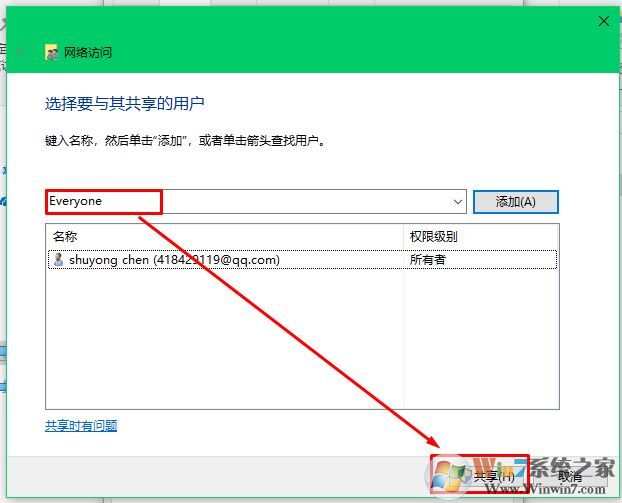The image size is (622, 503).
Task: Click the 添加(A) button
Action: click(x=516, y=202)
